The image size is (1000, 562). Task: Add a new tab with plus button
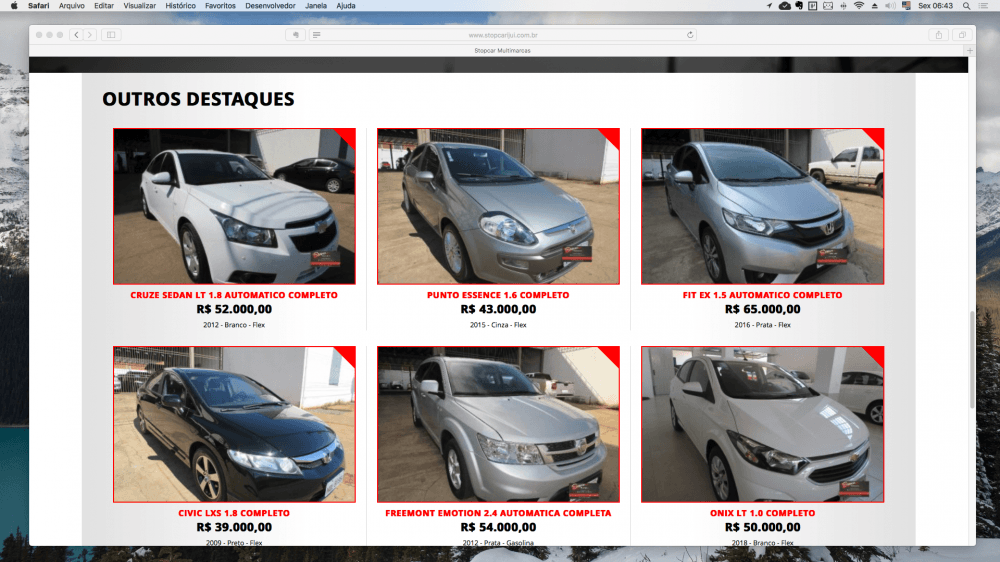[x=970, y=50]
